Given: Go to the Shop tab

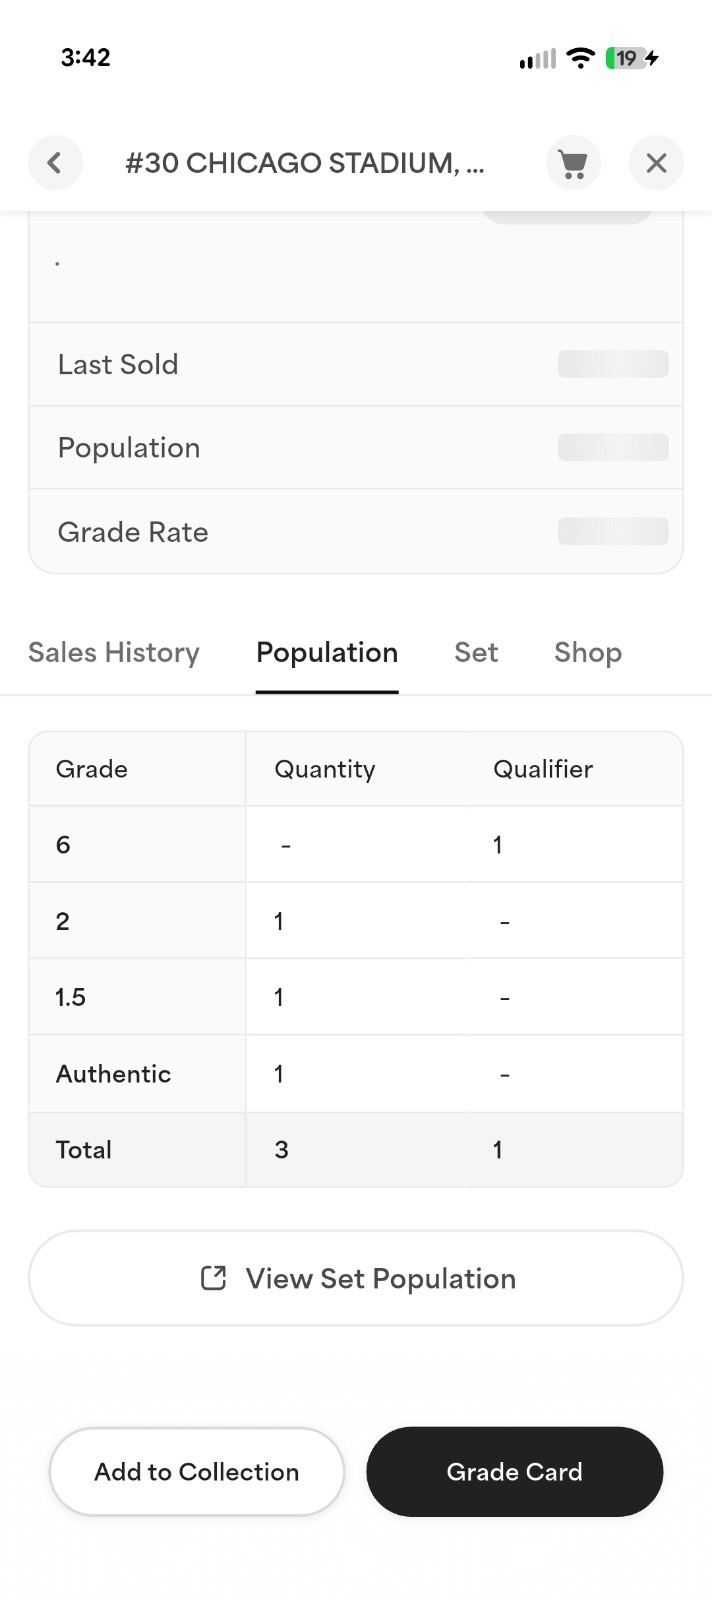Looking at the screenshot, I should click(x=588, y=653).
